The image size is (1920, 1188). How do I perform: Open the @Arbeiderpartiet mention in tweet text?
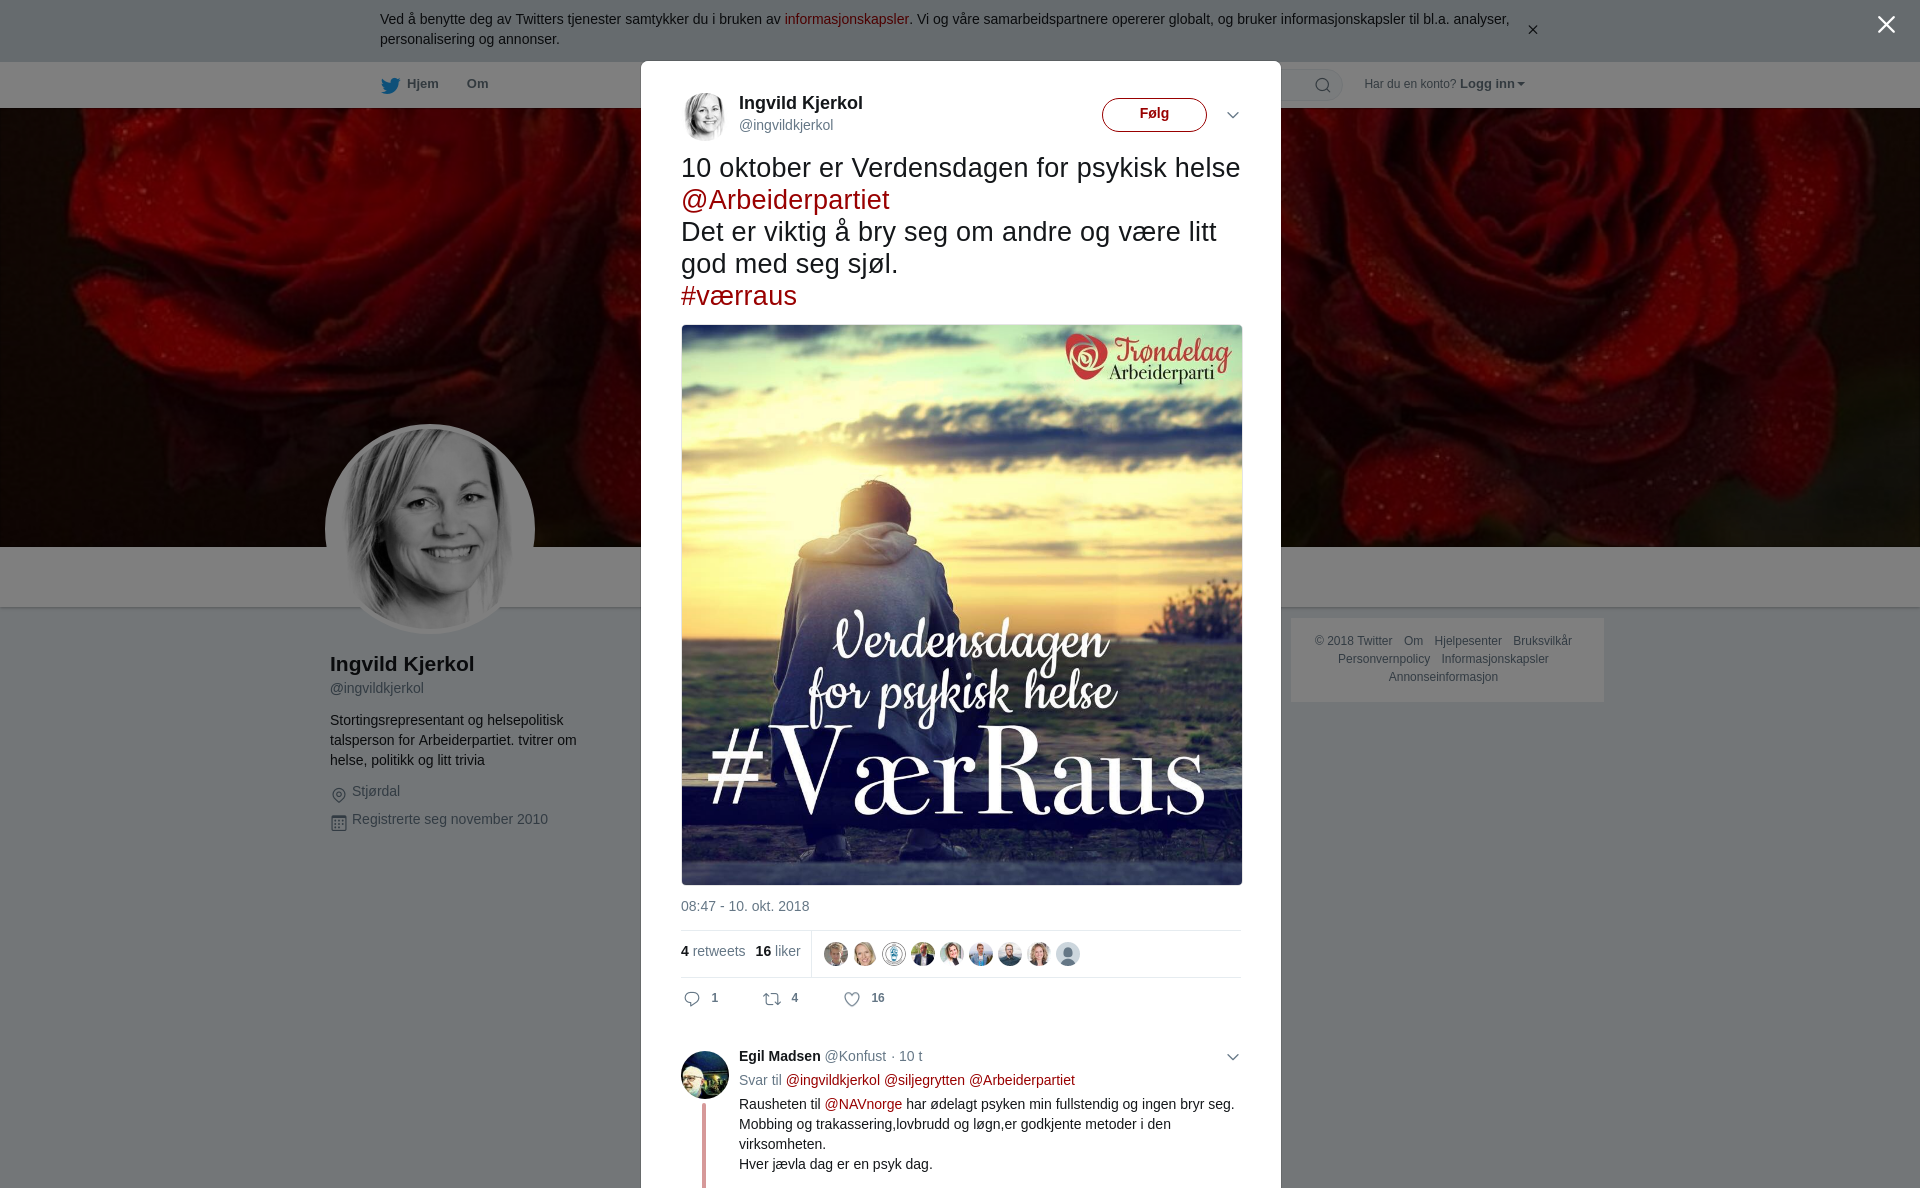785,200
